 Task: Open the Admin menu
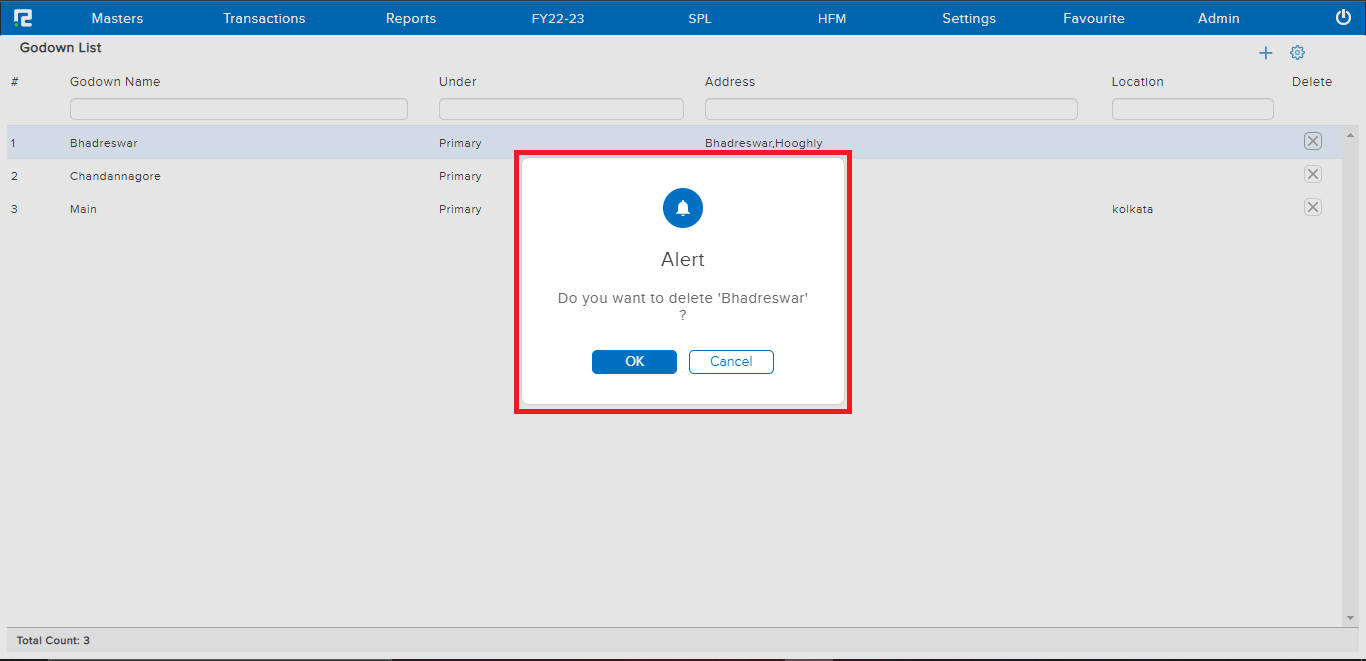coord(1218,18)
